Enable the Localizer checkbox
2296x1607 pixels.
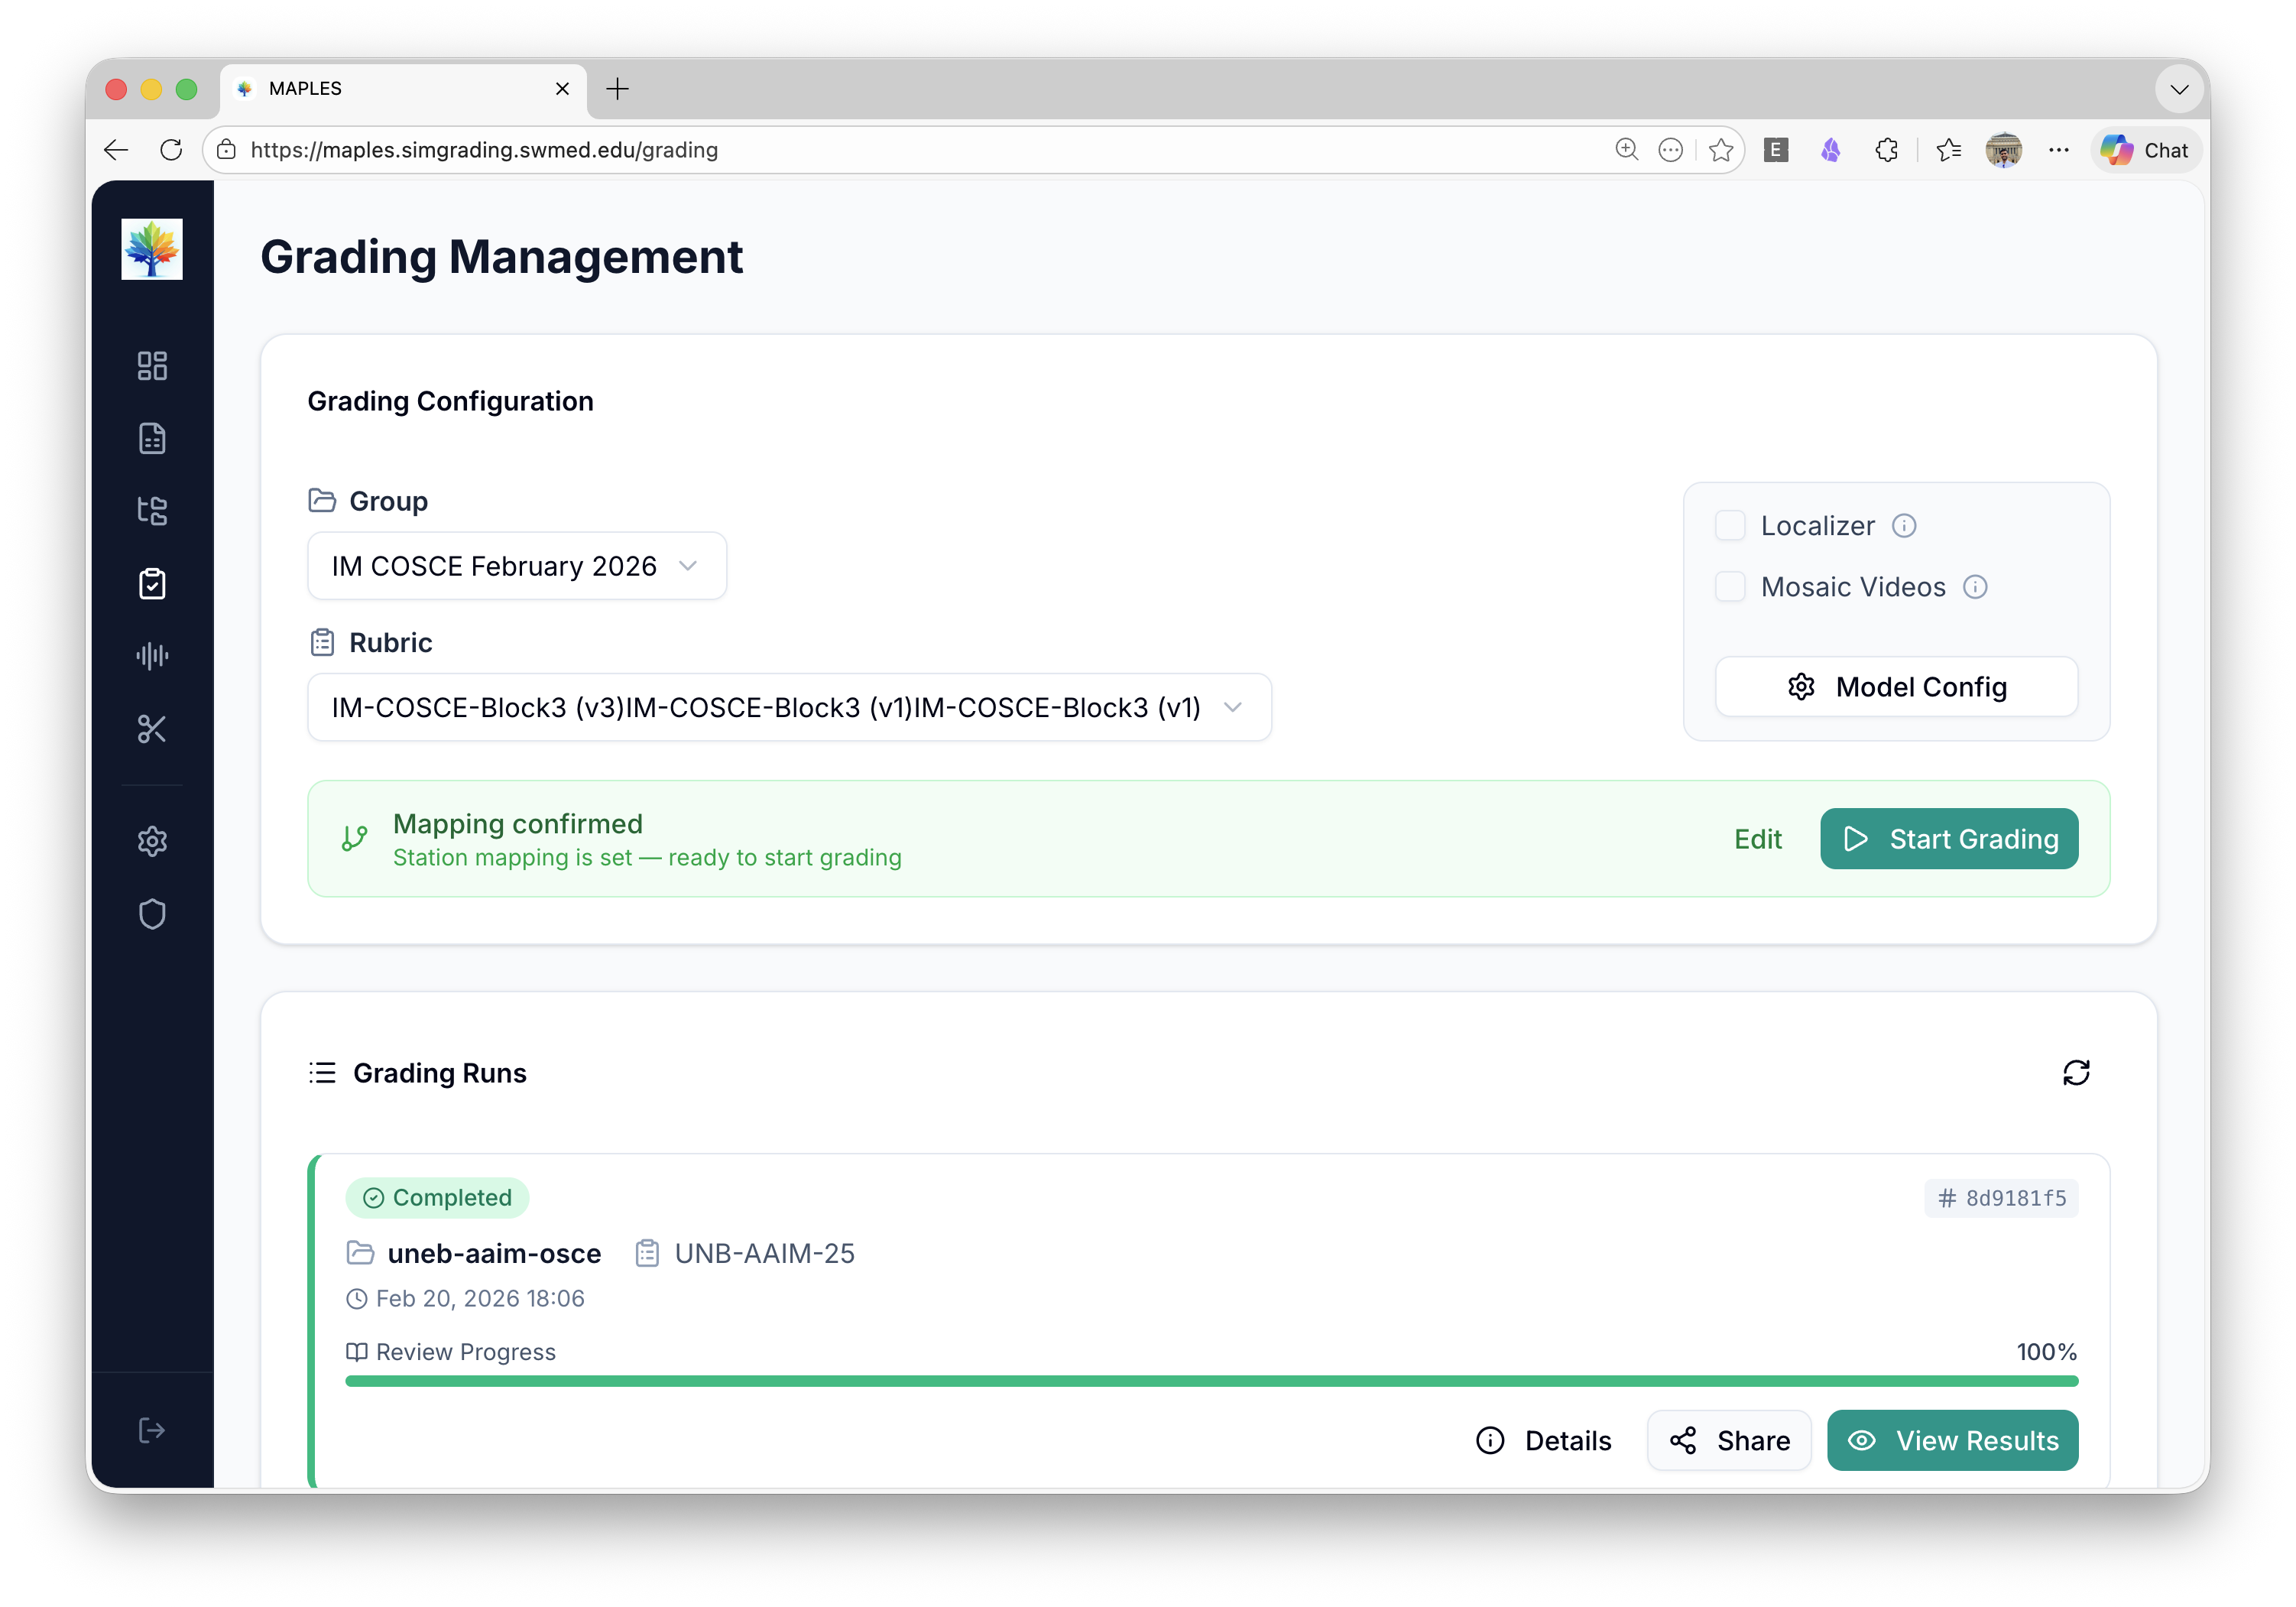[1729, 526]
